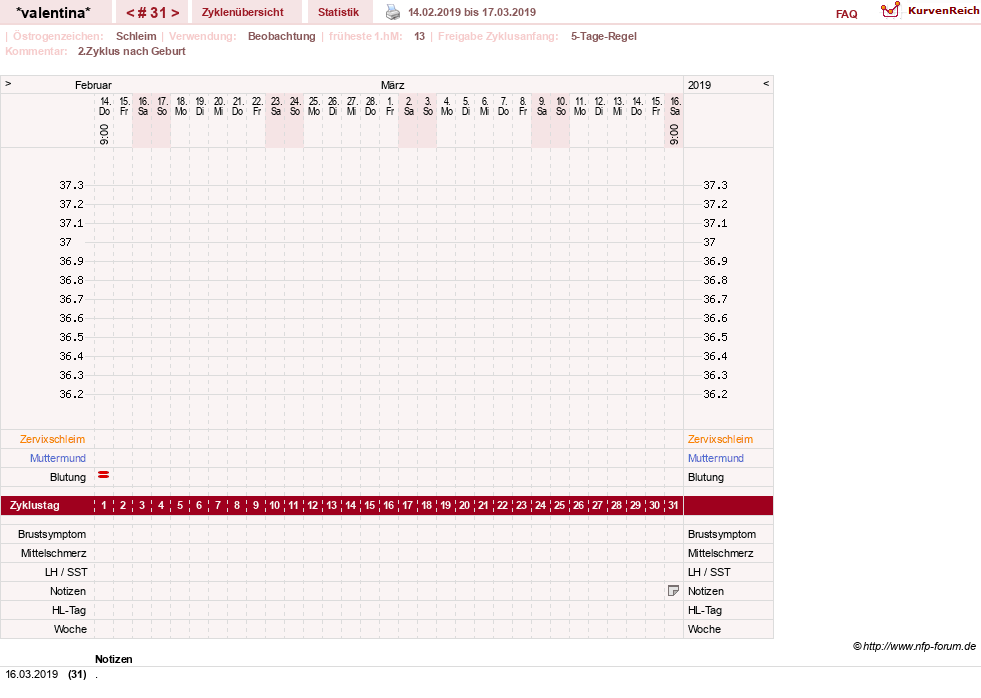The image size is (981, 698).
Task: Click the 5-Tage-Regel value
Action: [604, 36]
